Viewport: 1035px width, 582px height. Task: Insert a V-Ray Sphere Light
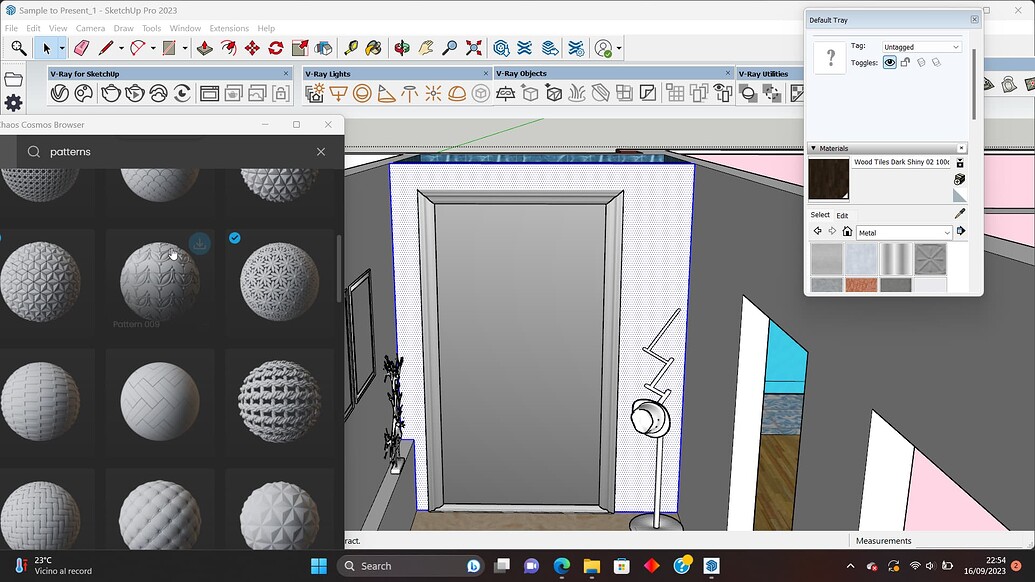pyautogui.click(x=362, y=93)
